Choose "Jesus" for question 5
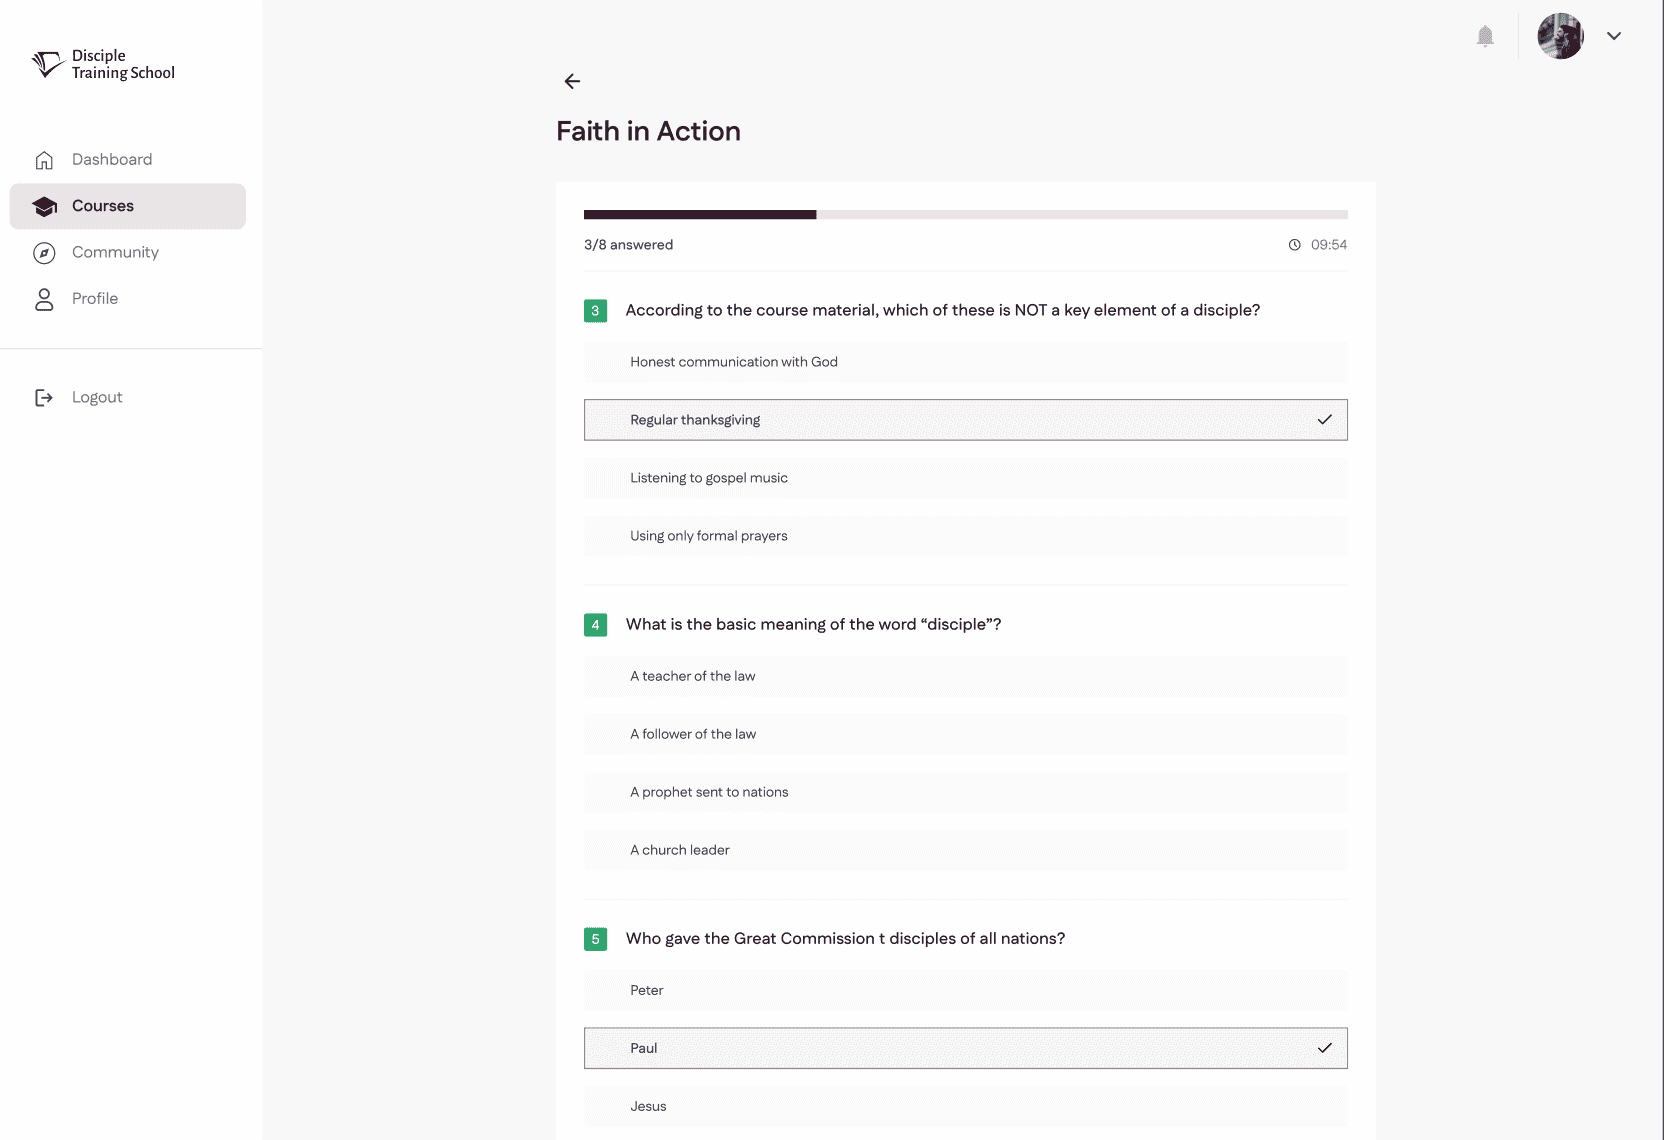The width and height of the screenshot is (1664, 1140). click(965, 1106)
